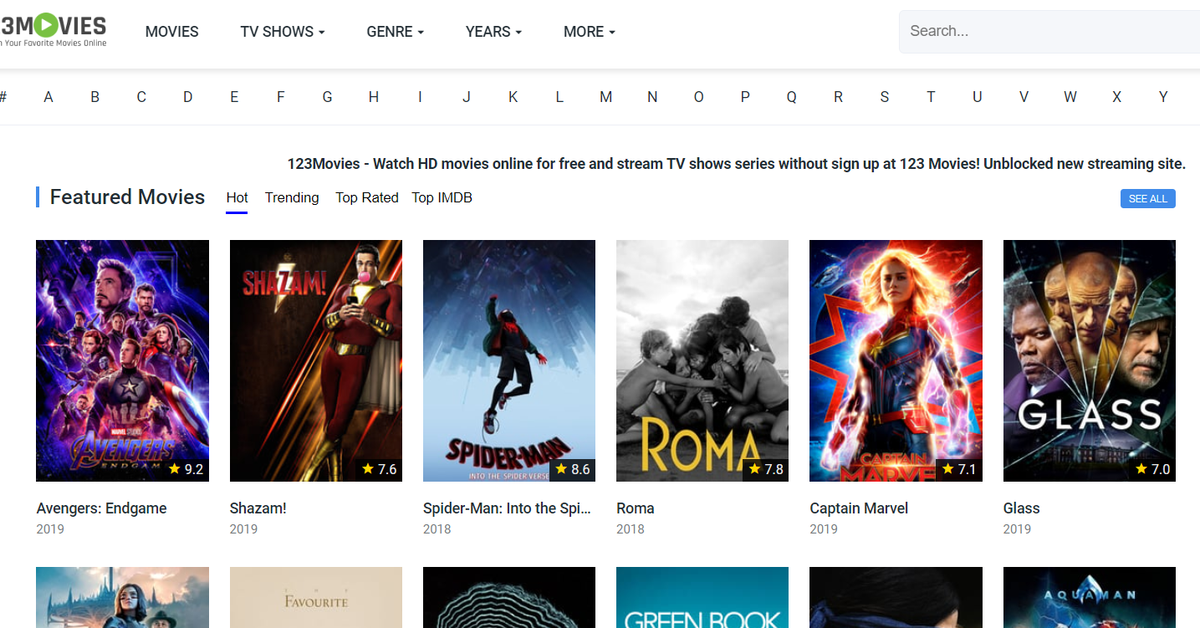Filter by letter C

(141, 97)
